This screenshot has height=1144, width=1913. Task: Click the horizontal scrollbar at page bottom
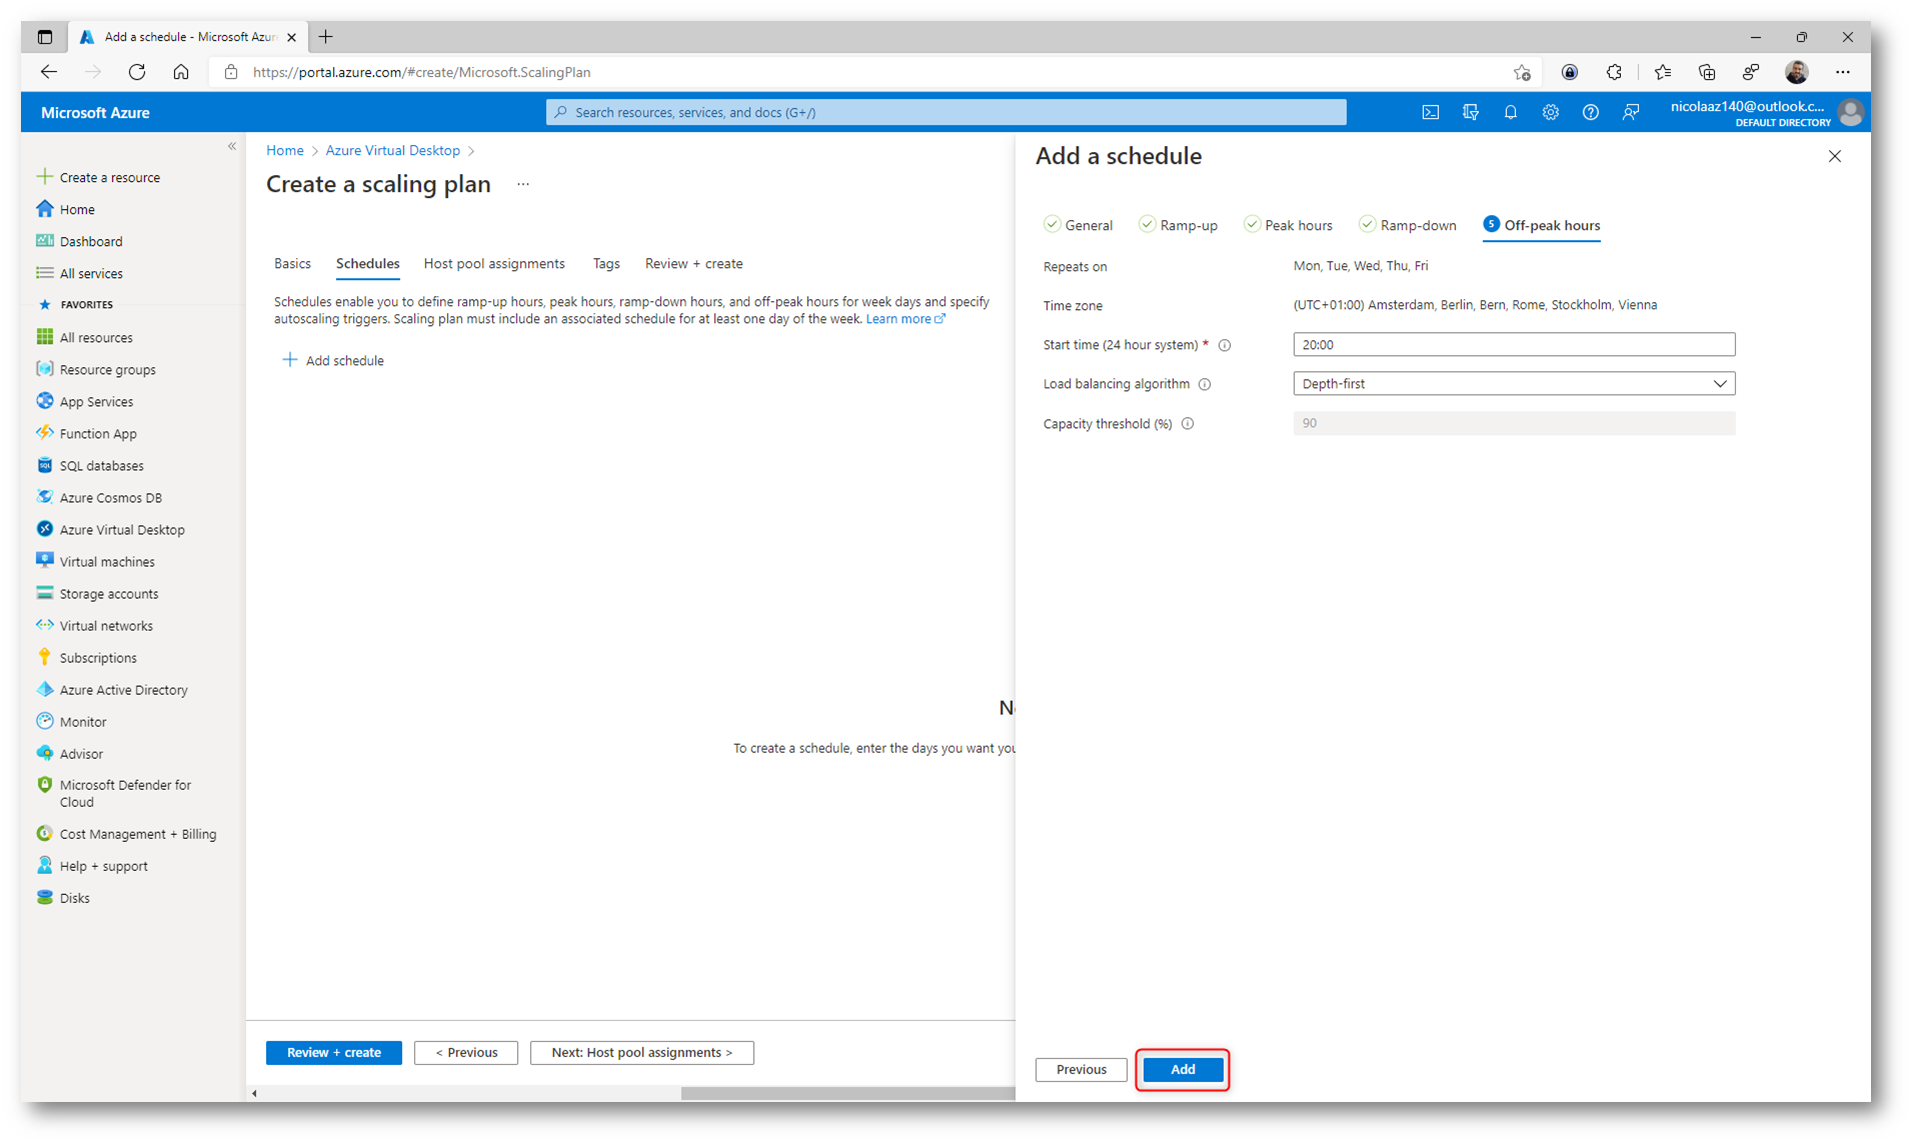pos(848,1094)
